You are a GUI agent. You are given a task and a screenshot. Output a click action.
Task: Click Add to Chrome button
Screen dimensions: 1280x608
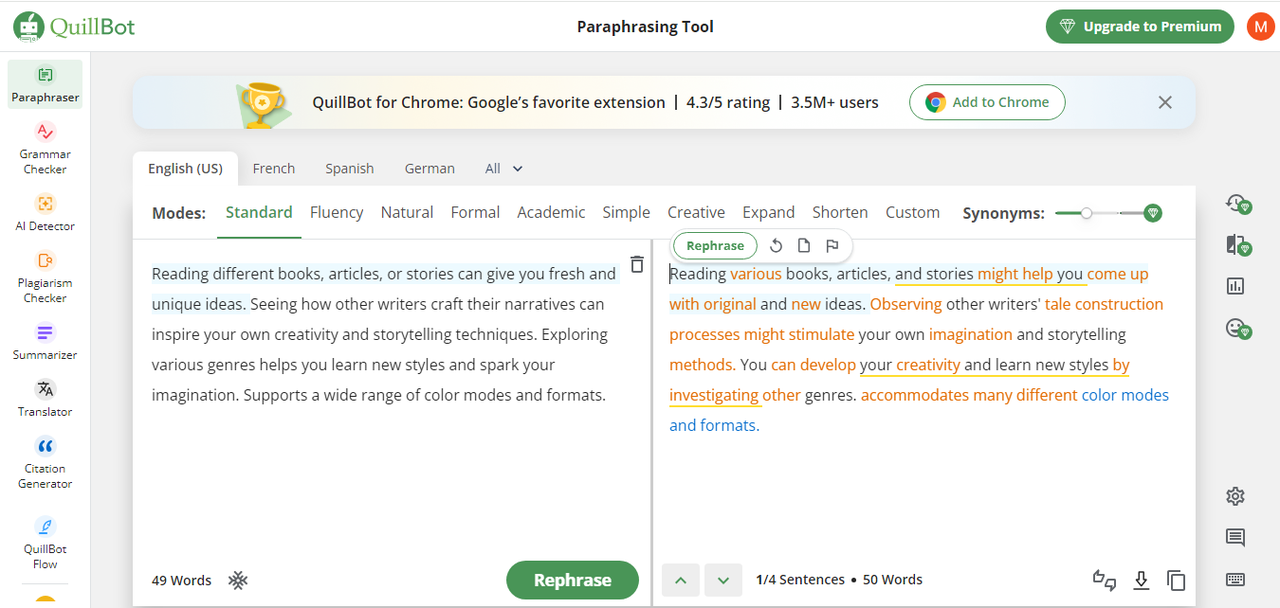point(987,102)
